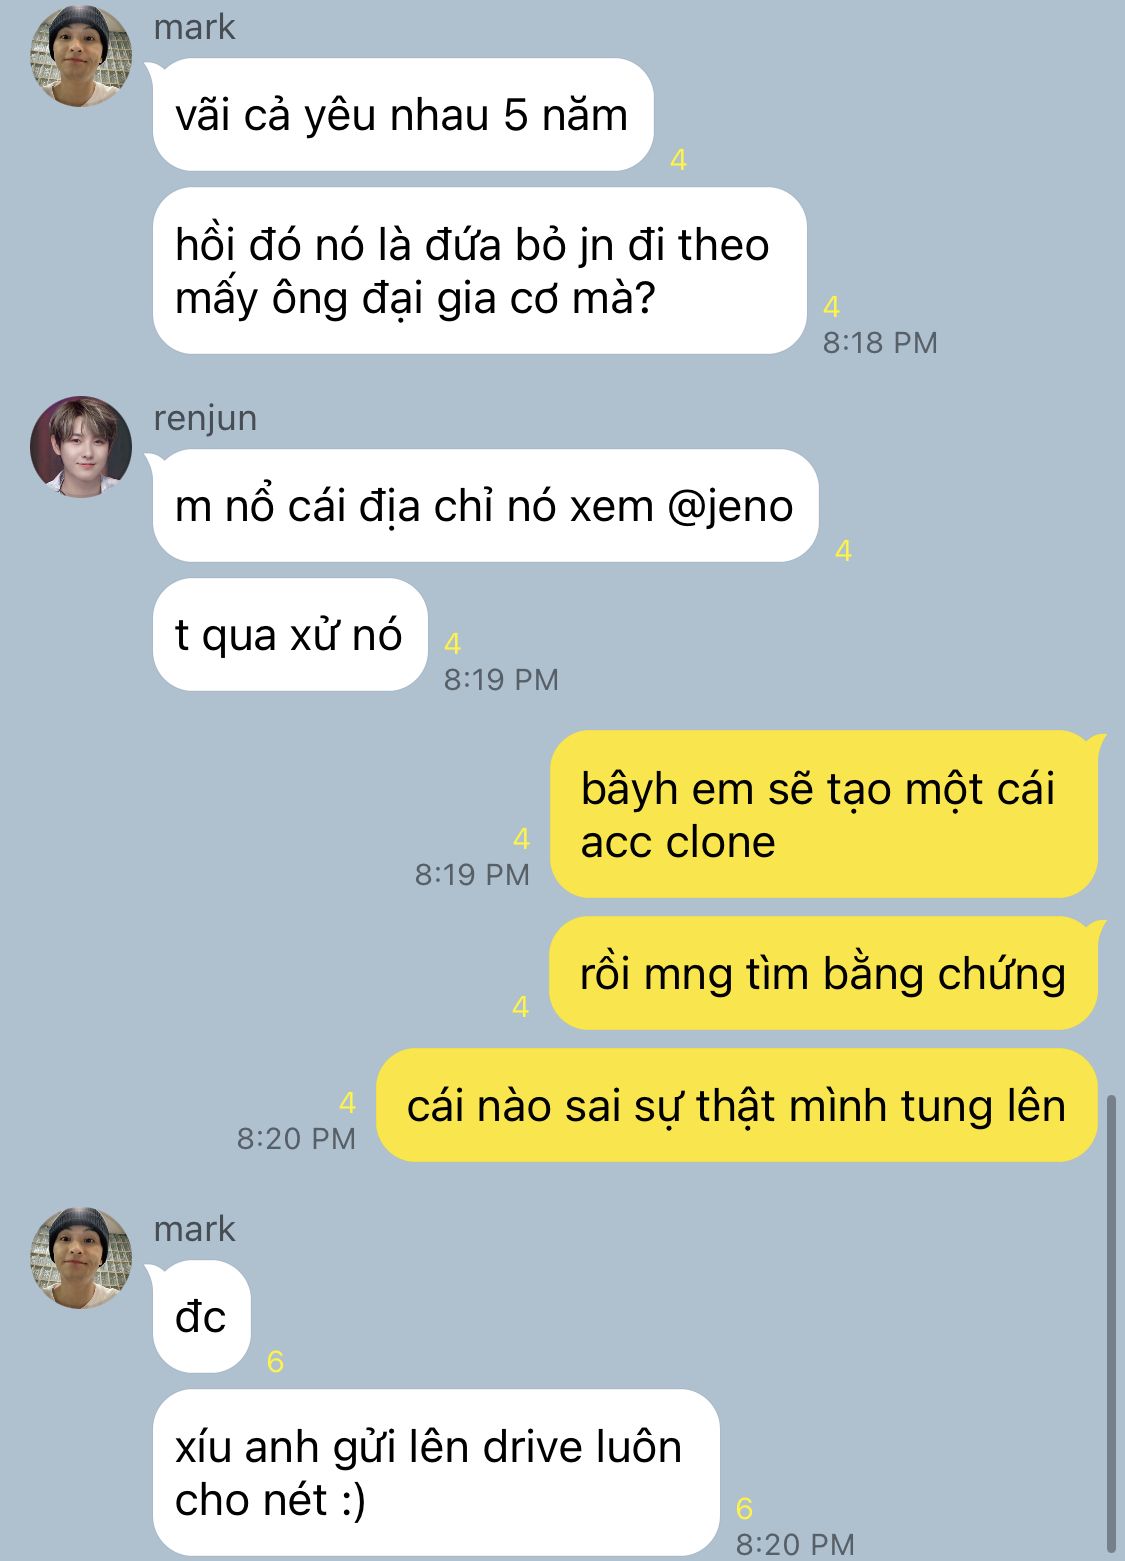Image resolution: width=1125 pixels, height=1561 pixels.
Task: Tap read count 6 beside "đc"
Action: point(275,1361)
